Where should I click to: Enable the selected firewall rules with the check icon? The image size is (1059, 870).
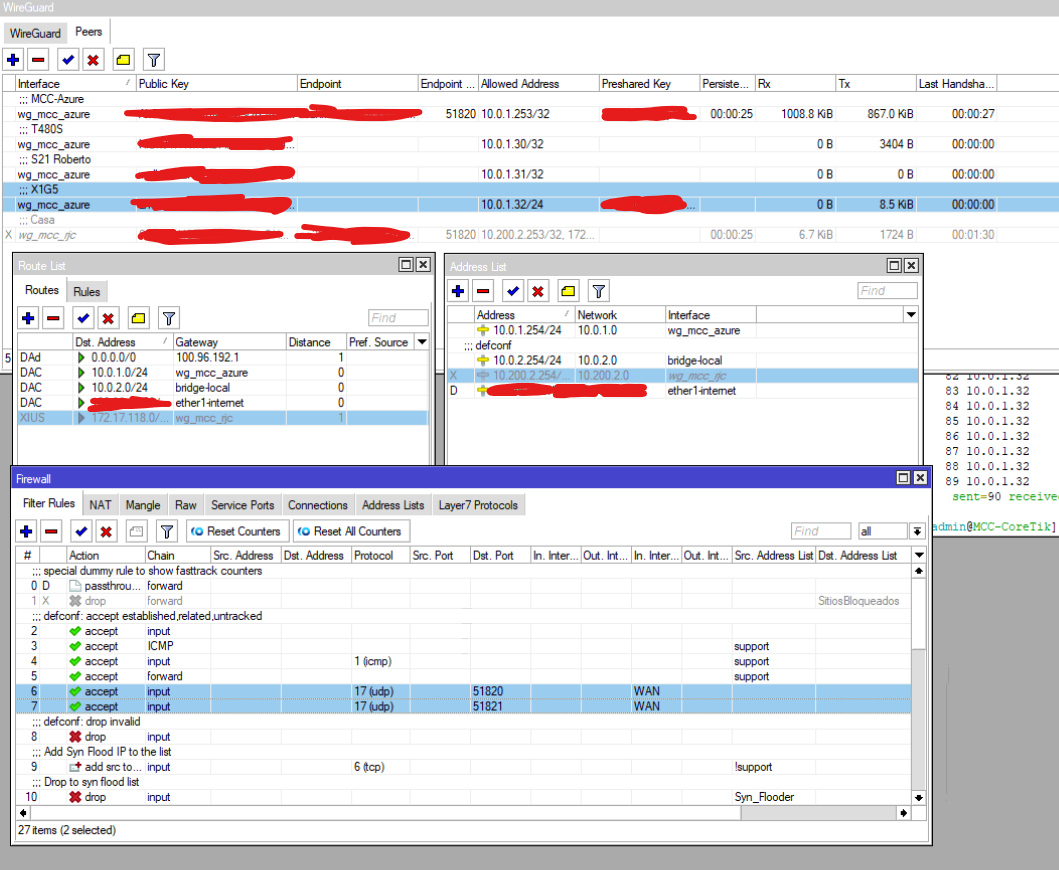pyautogui.click(x=81, y=532)
